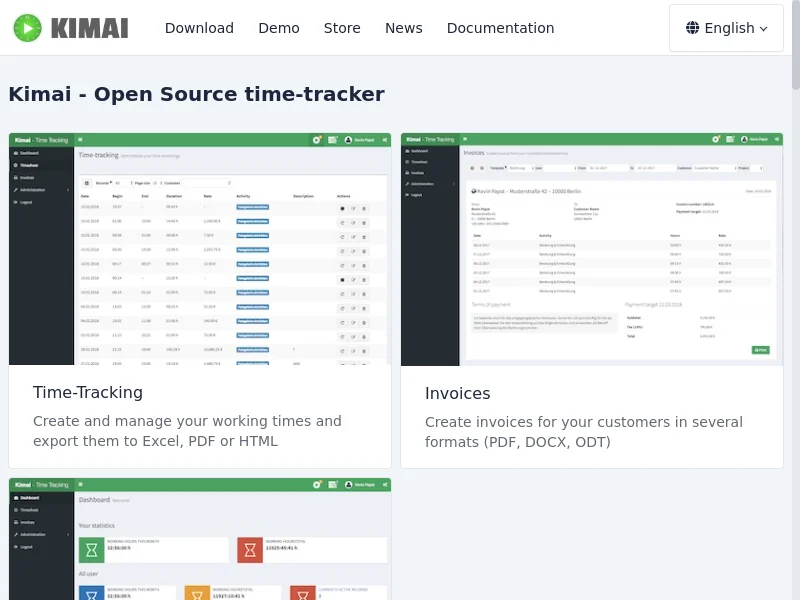Open the Dashboard screenshot thumbnail

pos(200,539)
